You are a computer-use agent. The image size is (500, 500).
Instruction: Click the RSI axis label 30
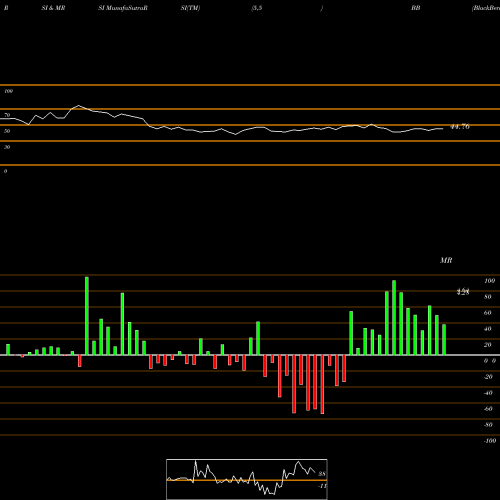[x=7, y=147]
